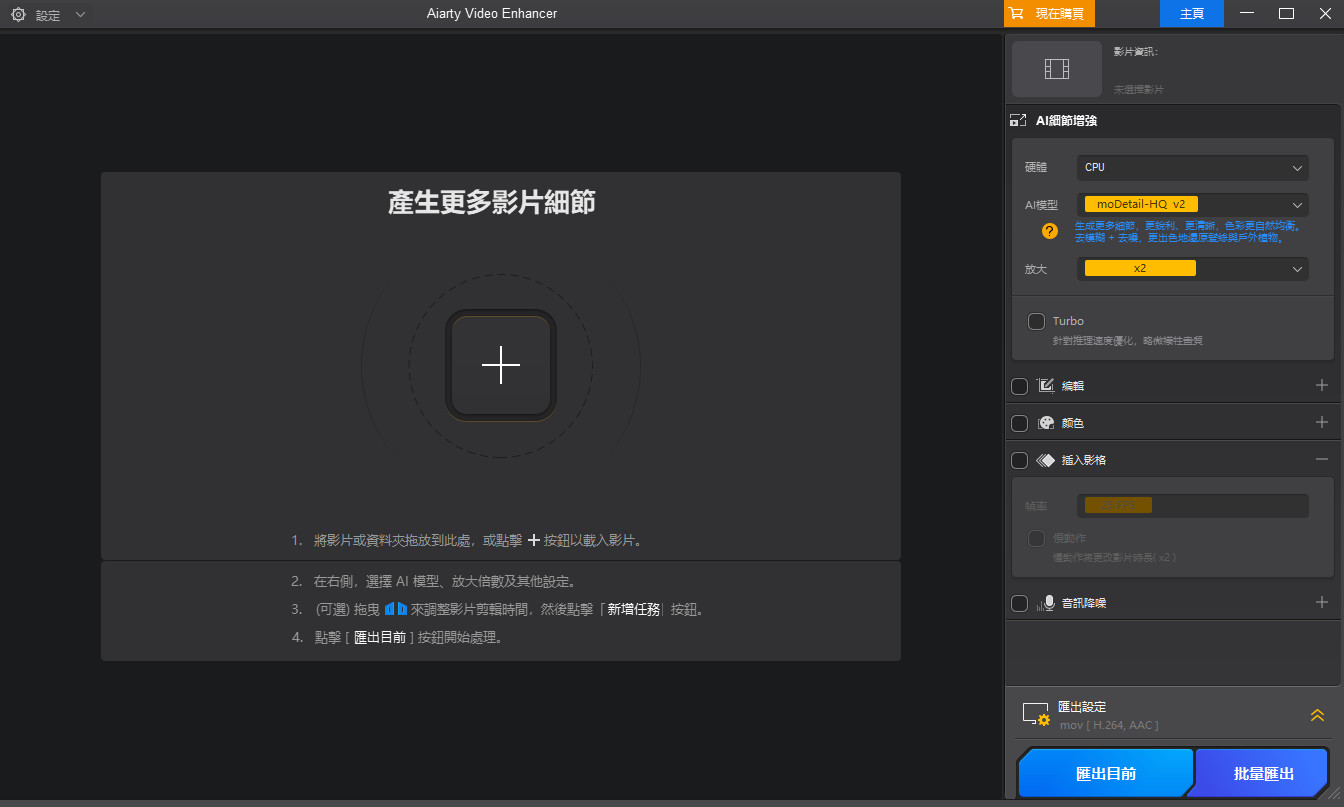This screenshot has width=1344, height=807.
Task: Click the 未選擇影片 text
Action: (1139, 90)
